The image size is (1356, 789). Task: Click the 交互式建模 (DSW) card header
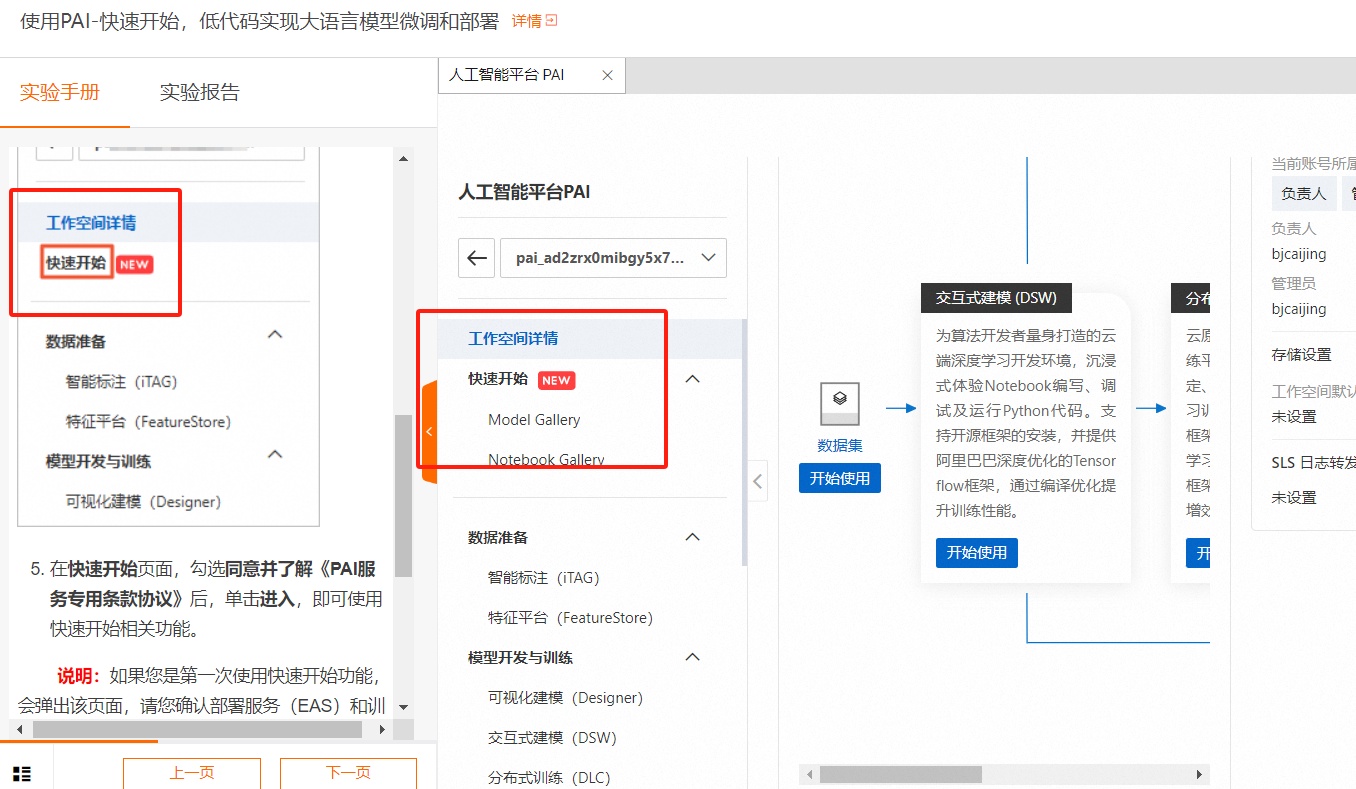[996, 298]
